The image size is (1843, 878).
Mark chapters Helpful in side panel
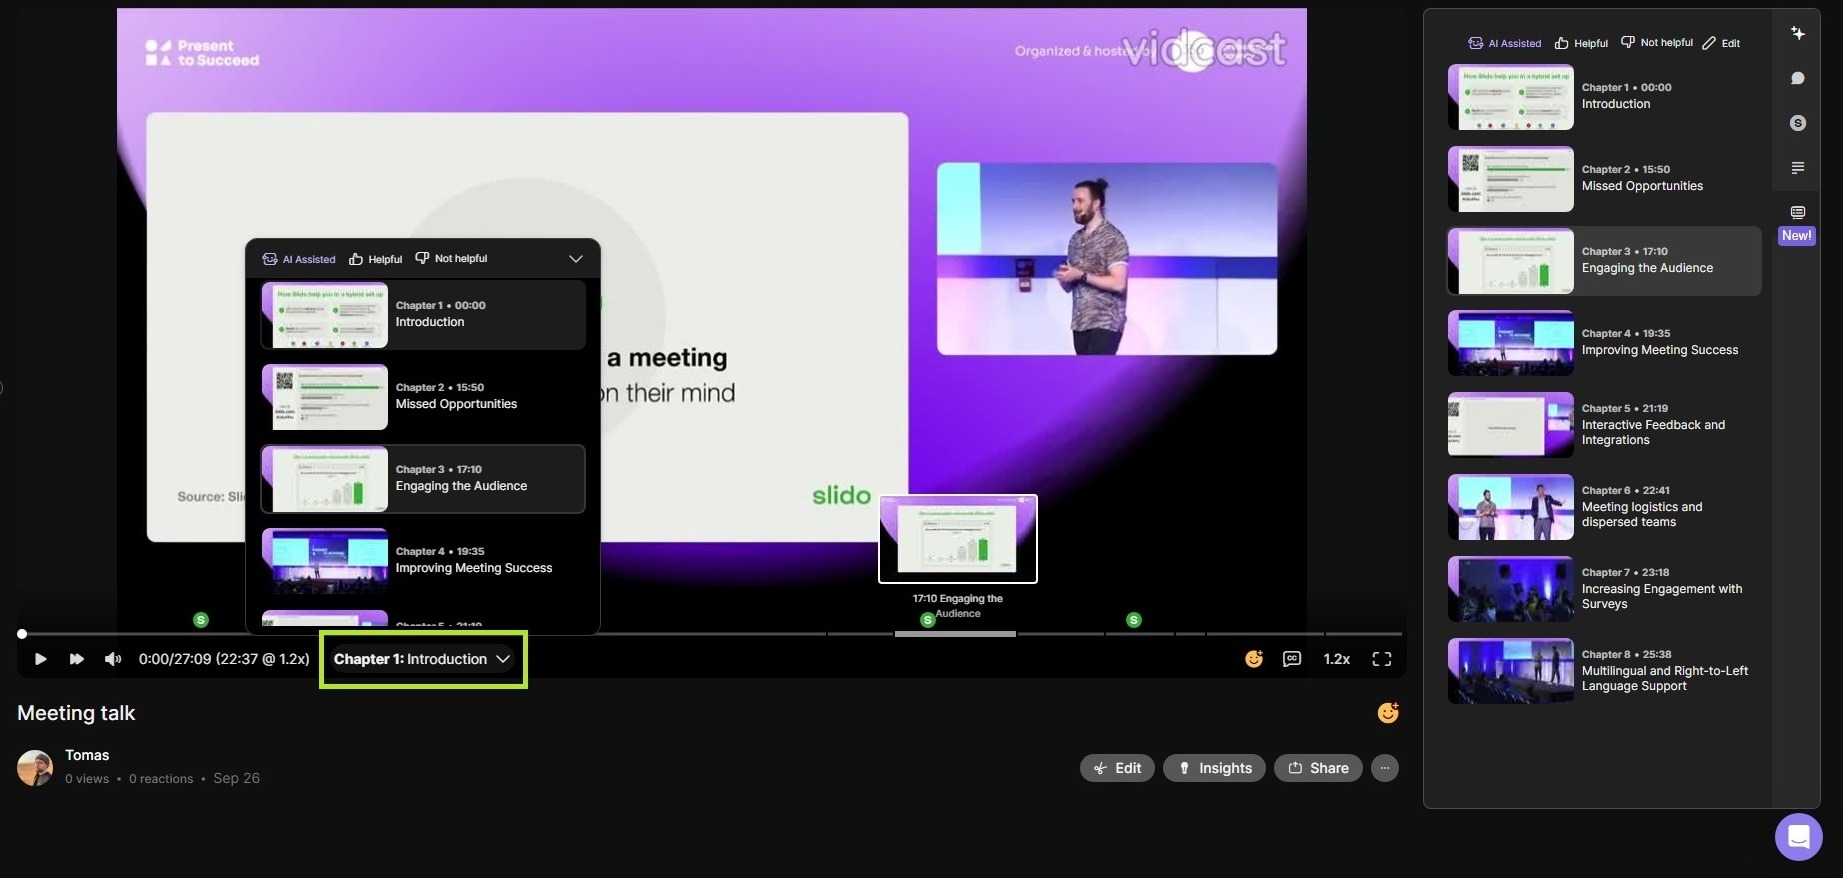tap(1581, 43)
